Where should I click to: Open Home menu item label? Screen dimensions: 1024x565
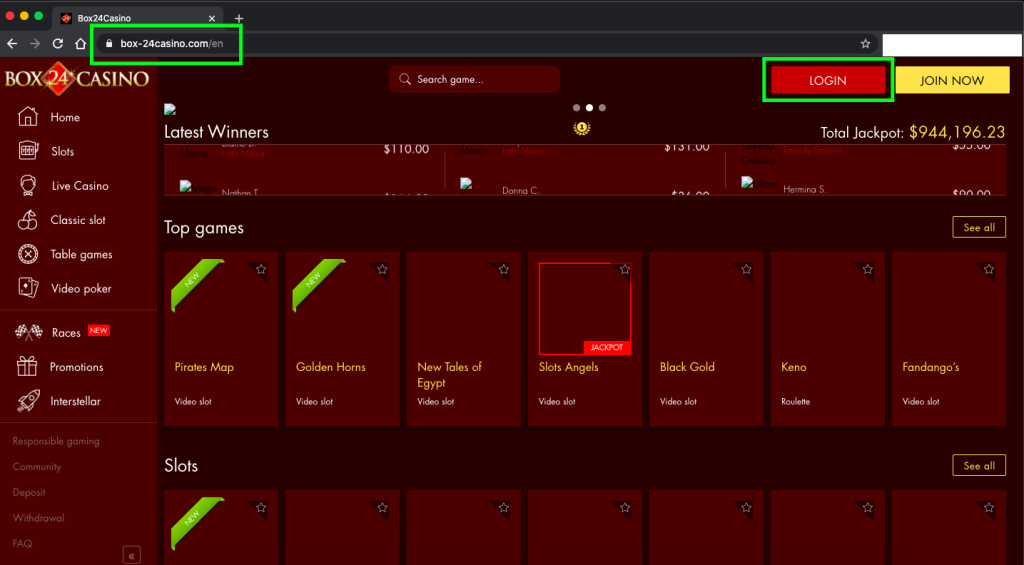(x=65, y=117)
